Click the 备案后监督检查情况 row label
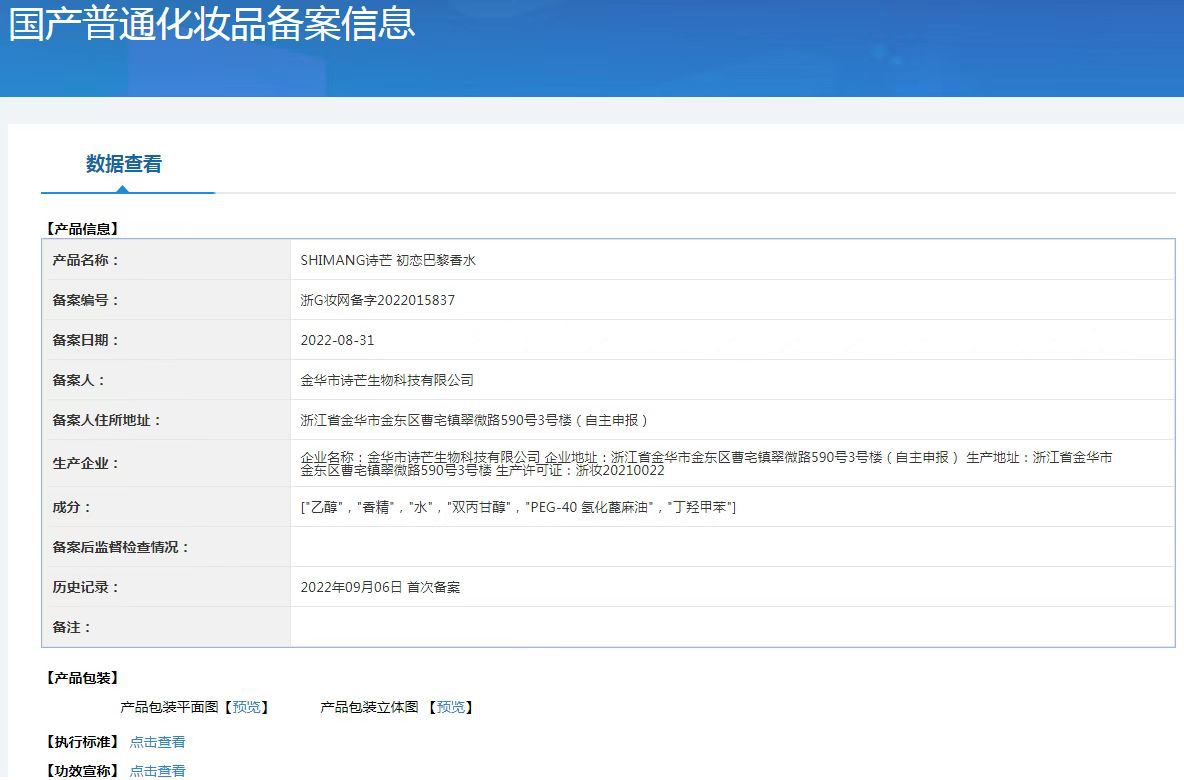 [121, 547]
